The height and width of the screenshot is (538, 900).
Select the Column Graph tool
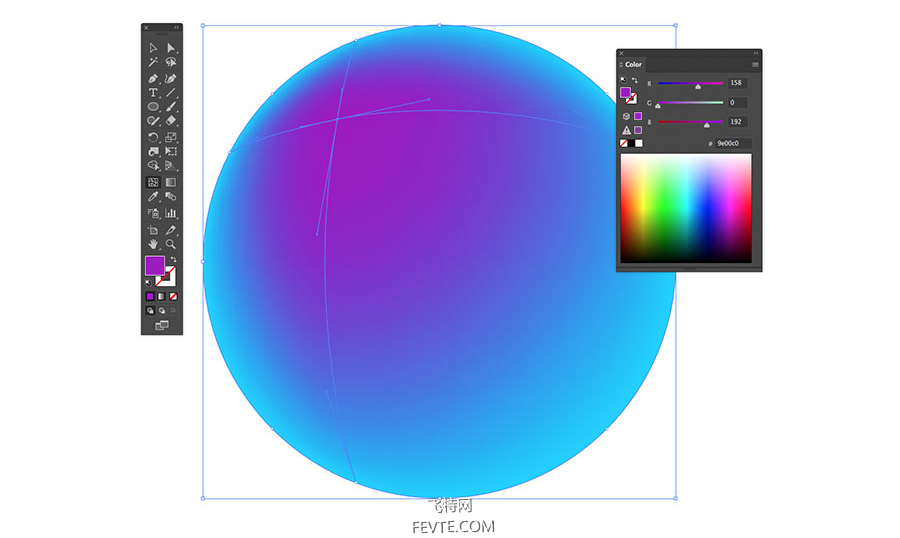[170, 213]
